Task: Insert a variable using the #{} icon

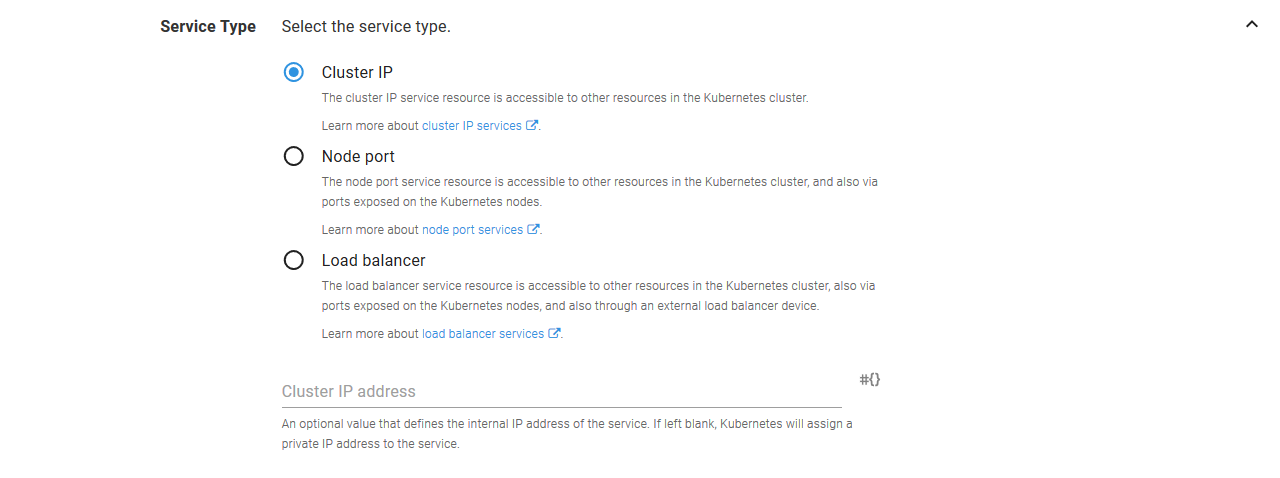Action: tap(870, 380)
